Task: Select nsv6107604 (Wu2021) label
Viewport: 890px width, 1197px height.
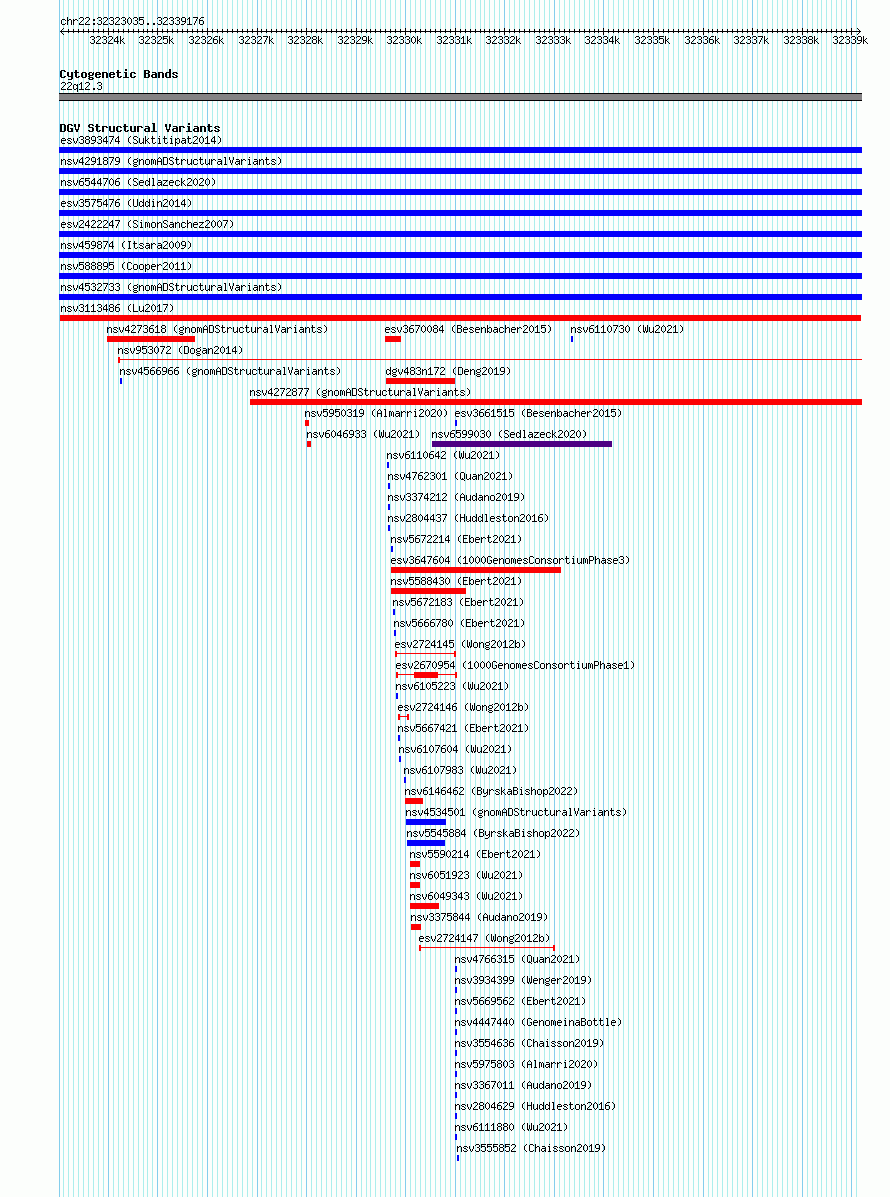Action: (456, 749)
